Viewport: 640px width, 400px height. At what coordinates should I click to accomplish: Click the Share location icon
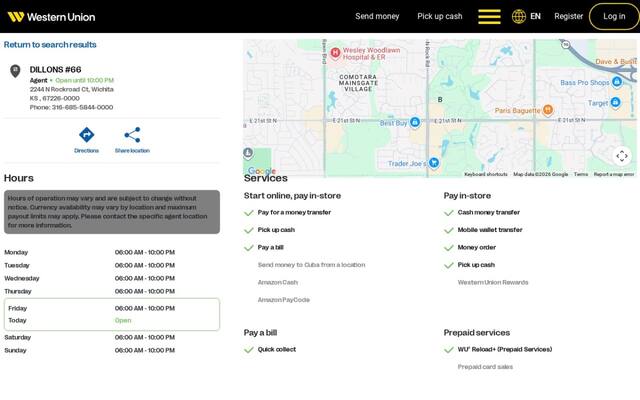click(132, 135)
